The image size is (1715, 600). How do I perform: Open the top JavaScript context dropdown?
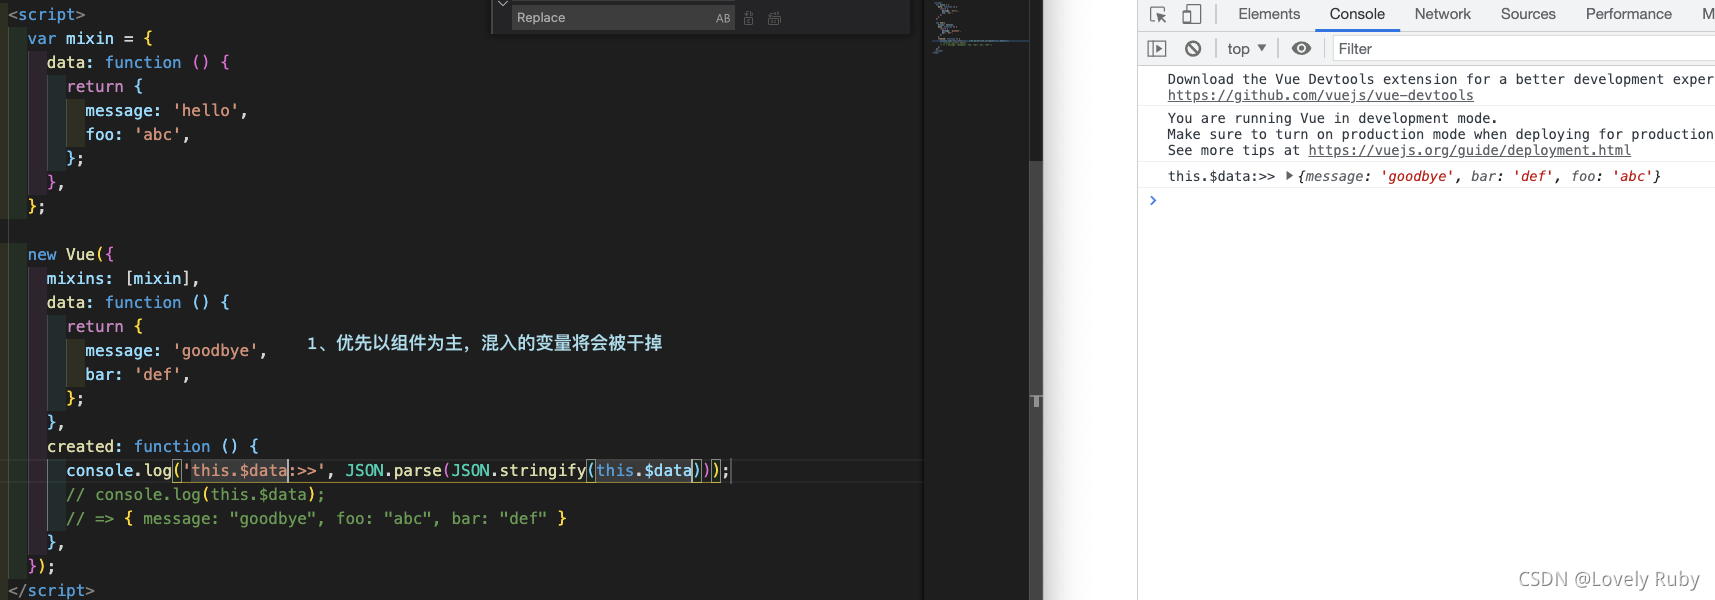coord(1246,48)
